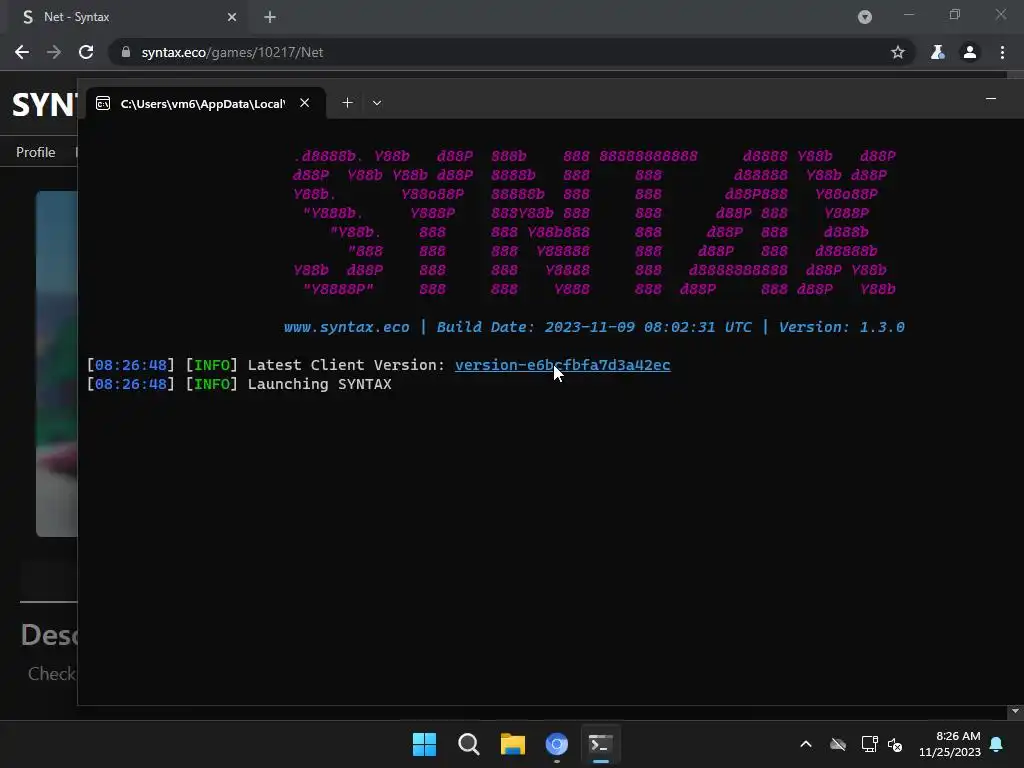Screen dimensions: 1024x768
Task: Click the www.syntax.eco text in terminal banner
Action: 347,327
